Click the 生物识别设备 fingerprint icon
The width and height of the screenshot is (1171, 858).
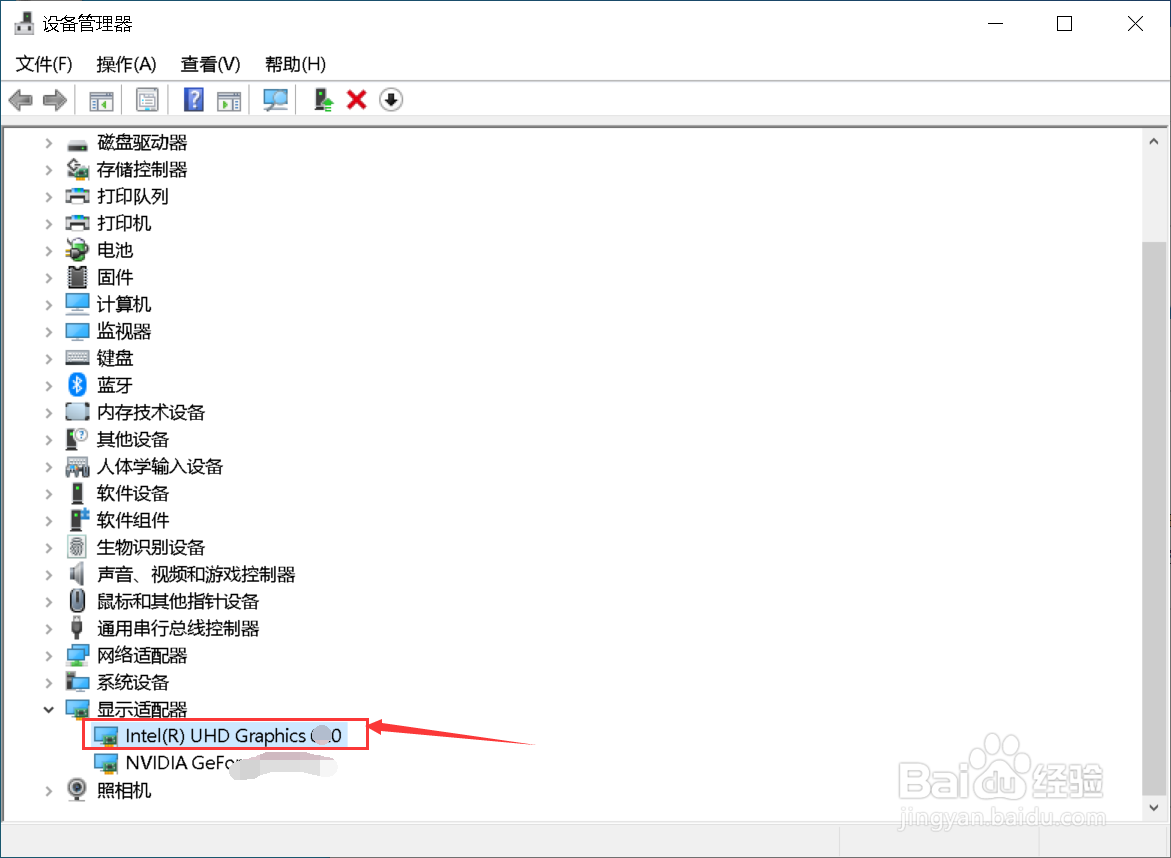click(77, 547)
